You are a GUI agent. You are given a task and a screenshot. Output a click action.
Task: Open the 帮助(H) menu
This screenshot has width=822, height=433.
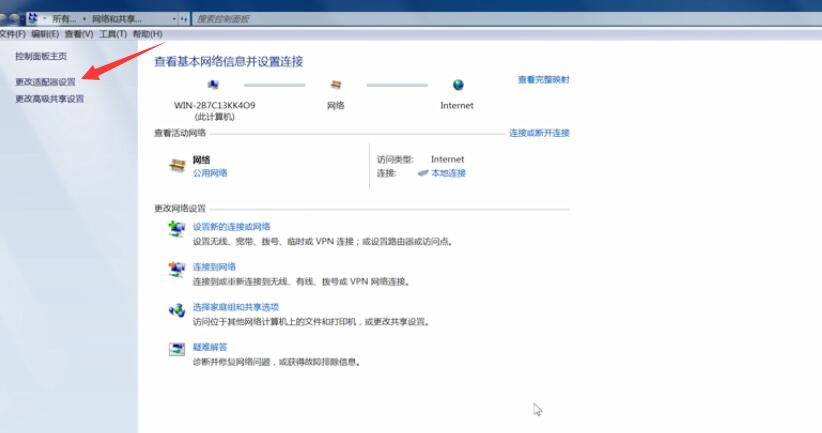click(x=147, y=34)
